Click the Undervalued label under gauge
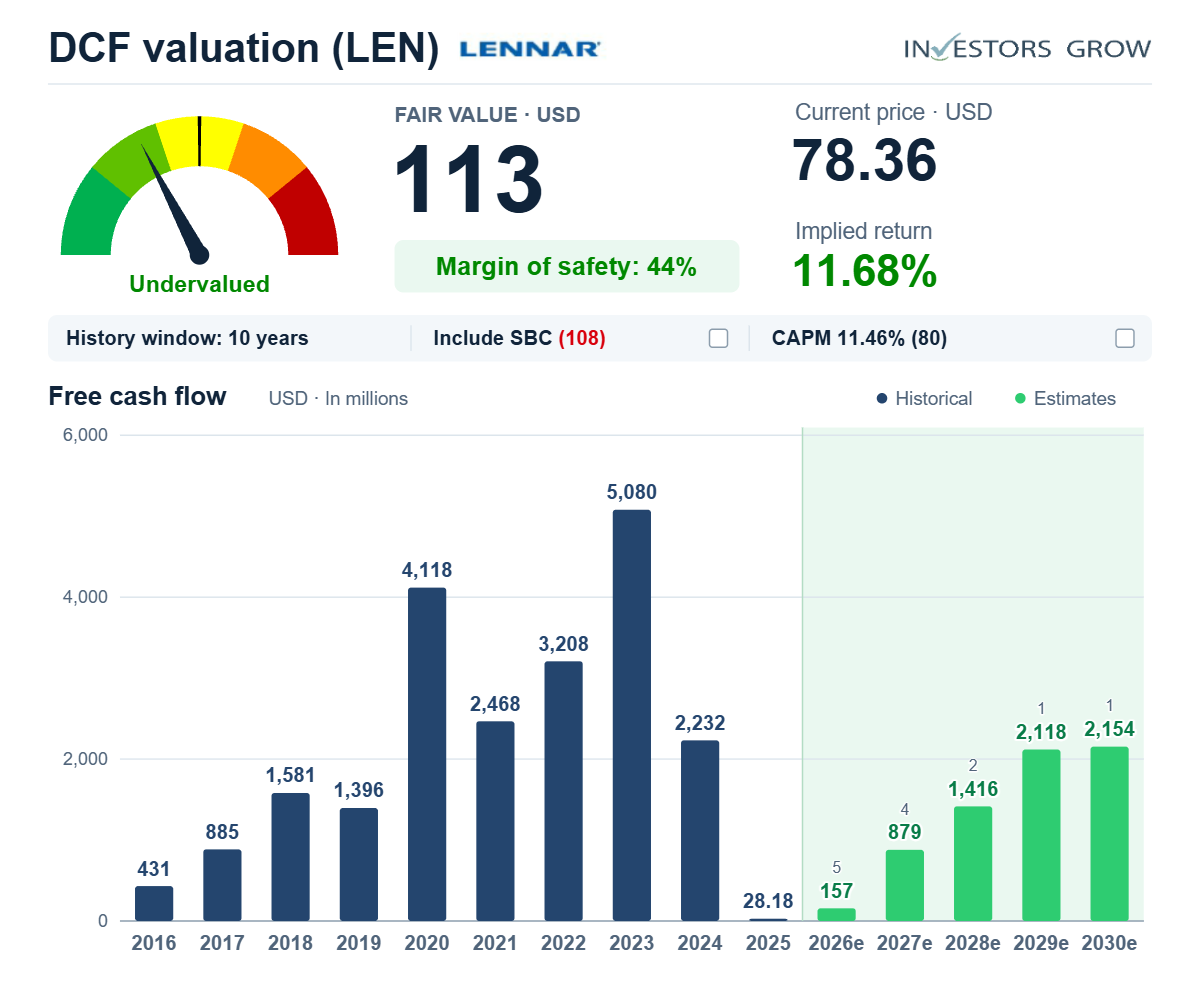Image resolution: width=1200 pixels, height=996 pixels. 200,284
